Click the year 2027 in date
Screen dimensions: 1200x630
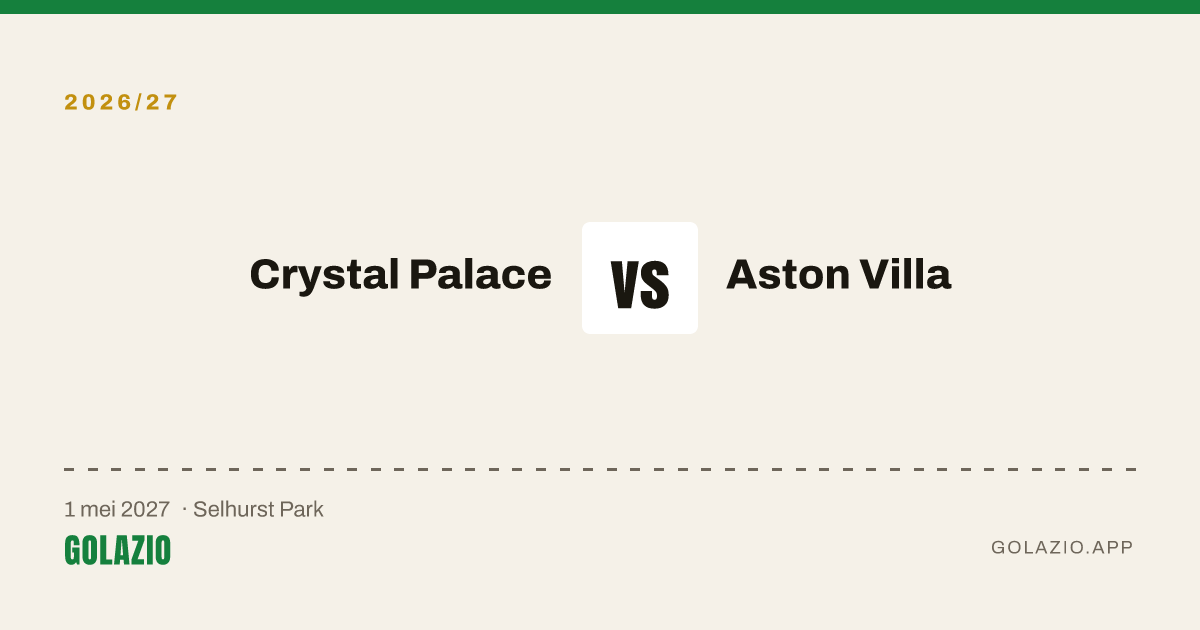point(146,509)
